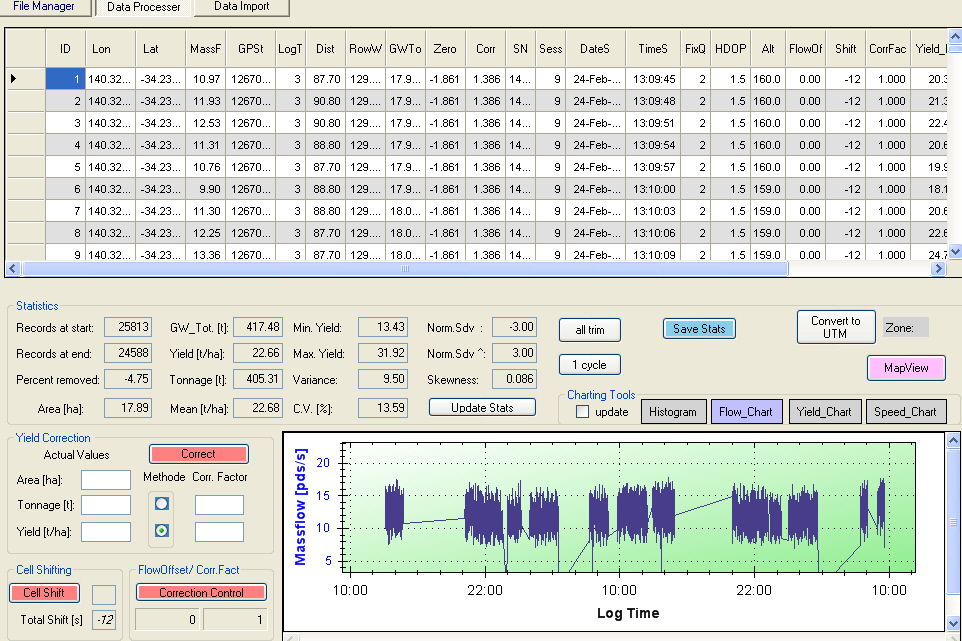The width and height of the screenshot is (962, 641).
Task: Select the upper Methode radio button
Action: pos(162,504)
